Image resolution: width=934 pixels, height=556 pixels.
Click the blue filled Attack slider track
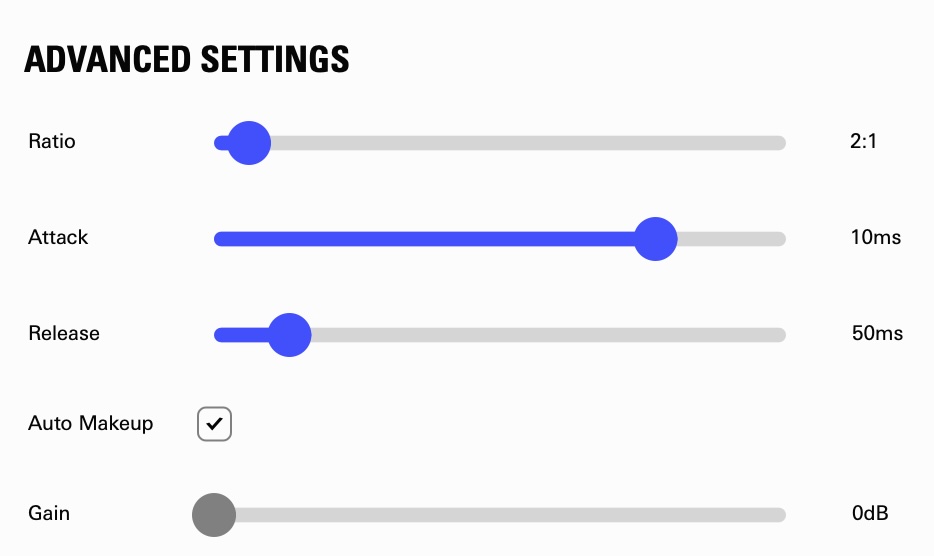click(x=430, y=239)
